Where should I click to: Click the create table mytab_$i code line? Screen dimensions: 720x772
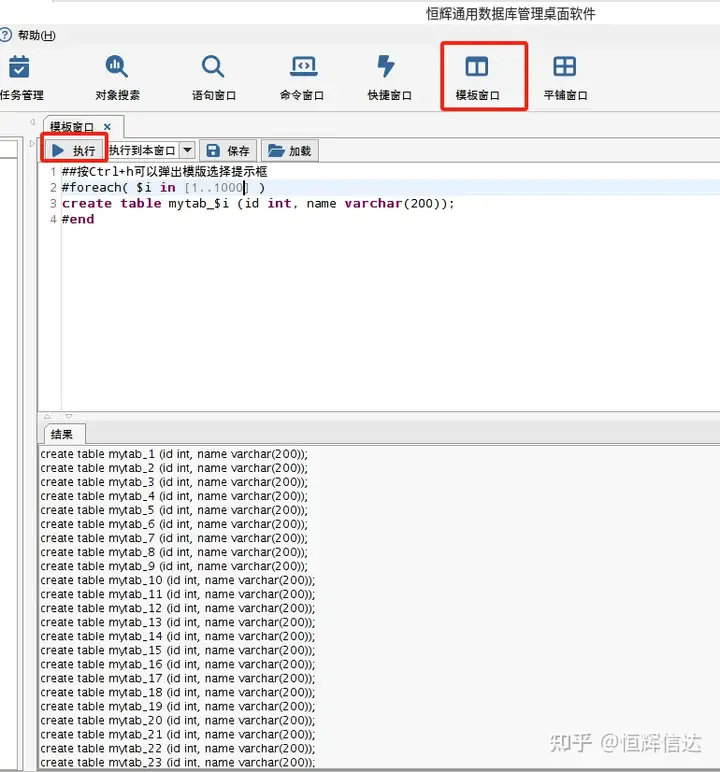point(258,203)
